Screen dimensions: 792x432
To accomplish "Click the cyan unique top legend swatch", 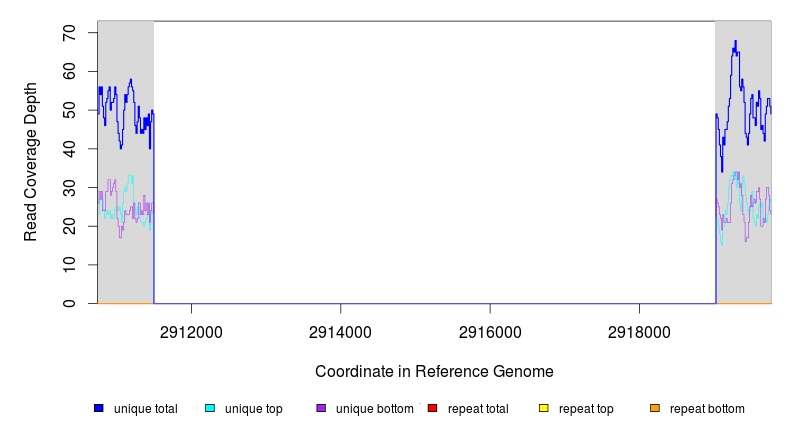I will [210, 409].
